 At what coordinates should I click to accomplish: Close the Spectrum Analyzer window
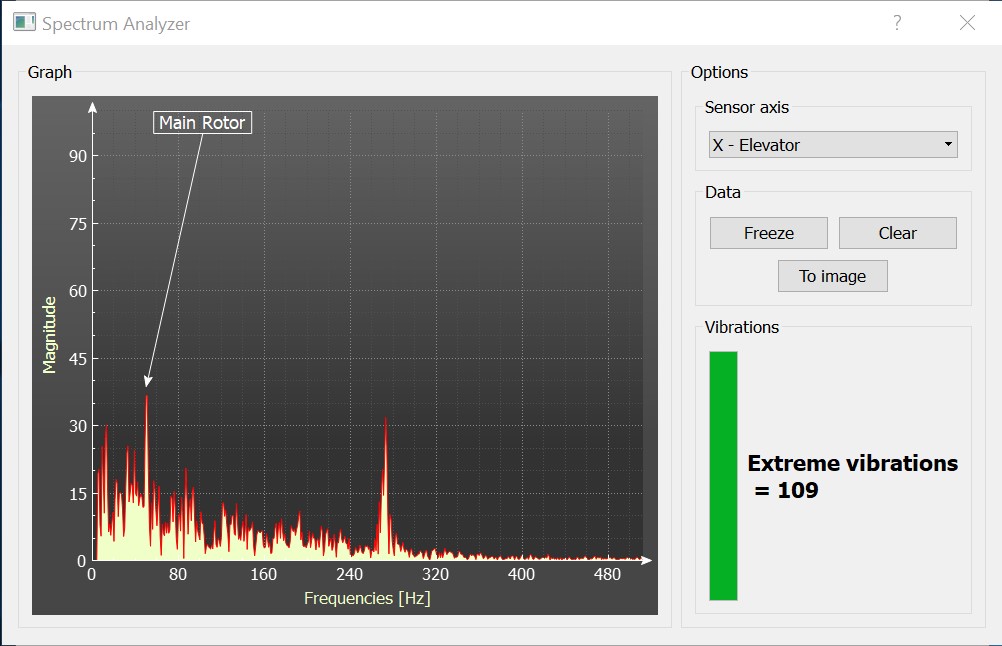(967, 23)
